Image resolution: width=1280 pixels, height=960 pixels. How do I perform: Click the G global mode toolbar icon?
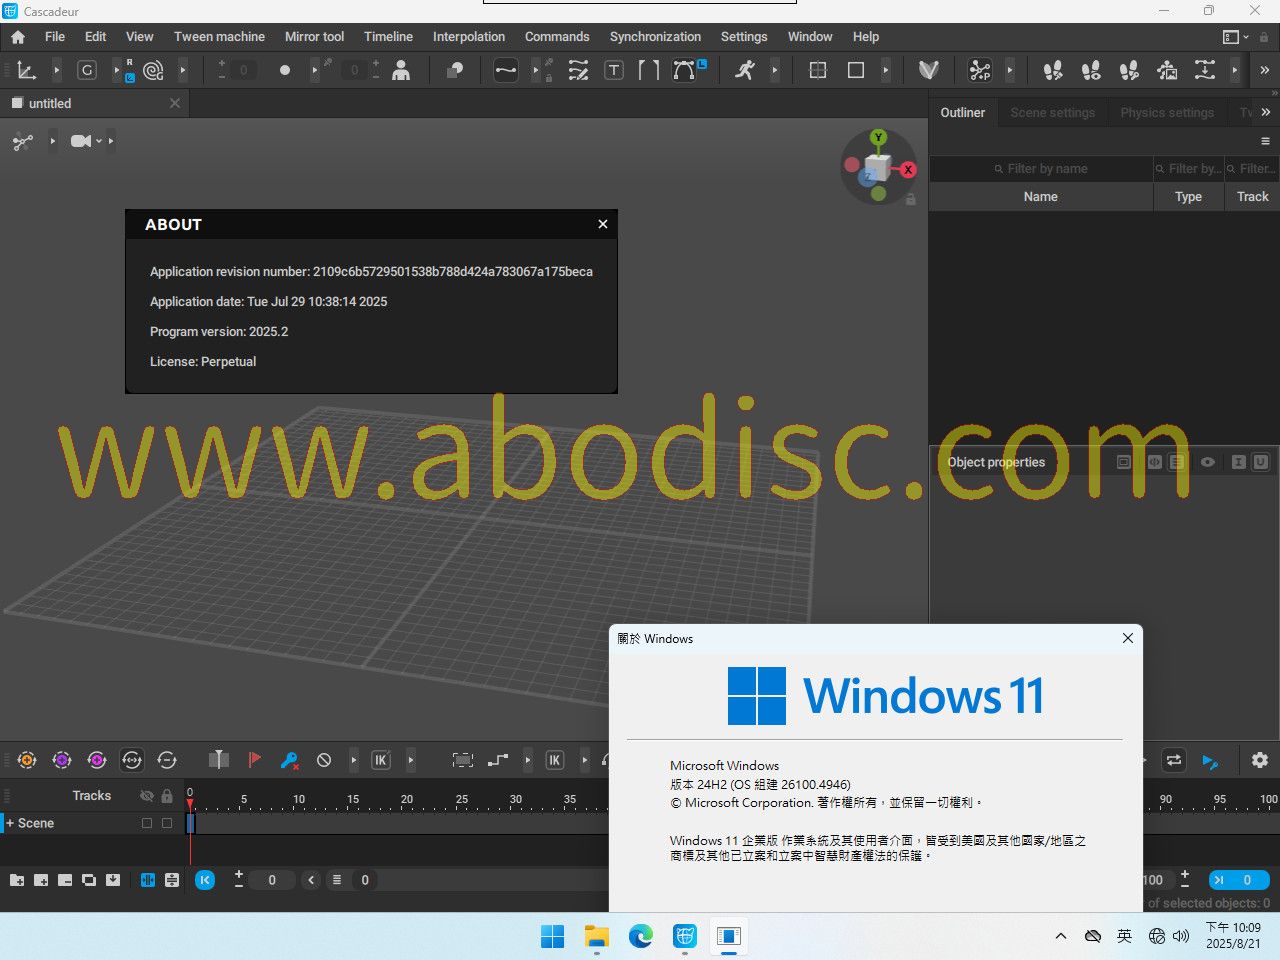tap(87, 70)
